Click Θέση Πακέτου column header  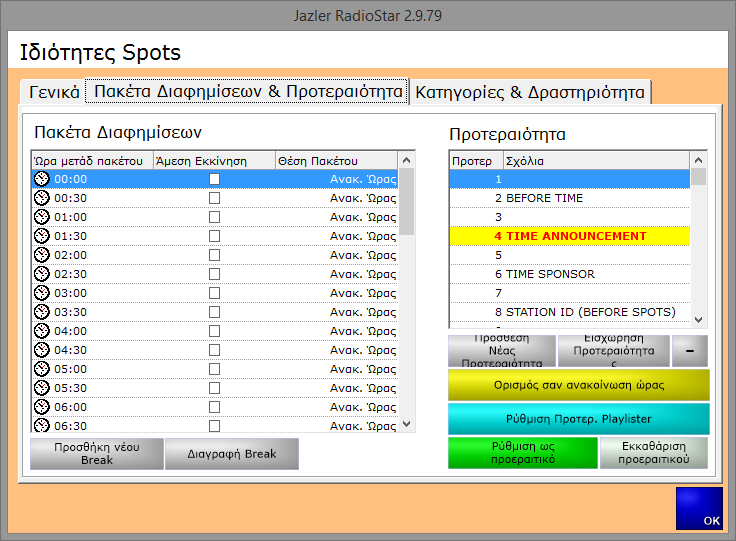click(x=337, y=161)
